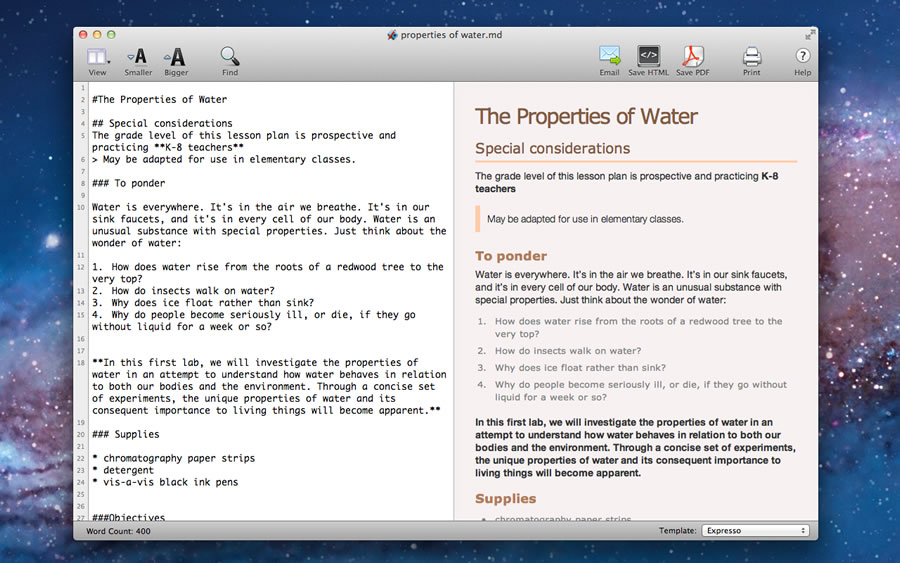This screenshot has width=900, height=563.
Task: Click the Word Count label in status bar
Action: point(118,531)
